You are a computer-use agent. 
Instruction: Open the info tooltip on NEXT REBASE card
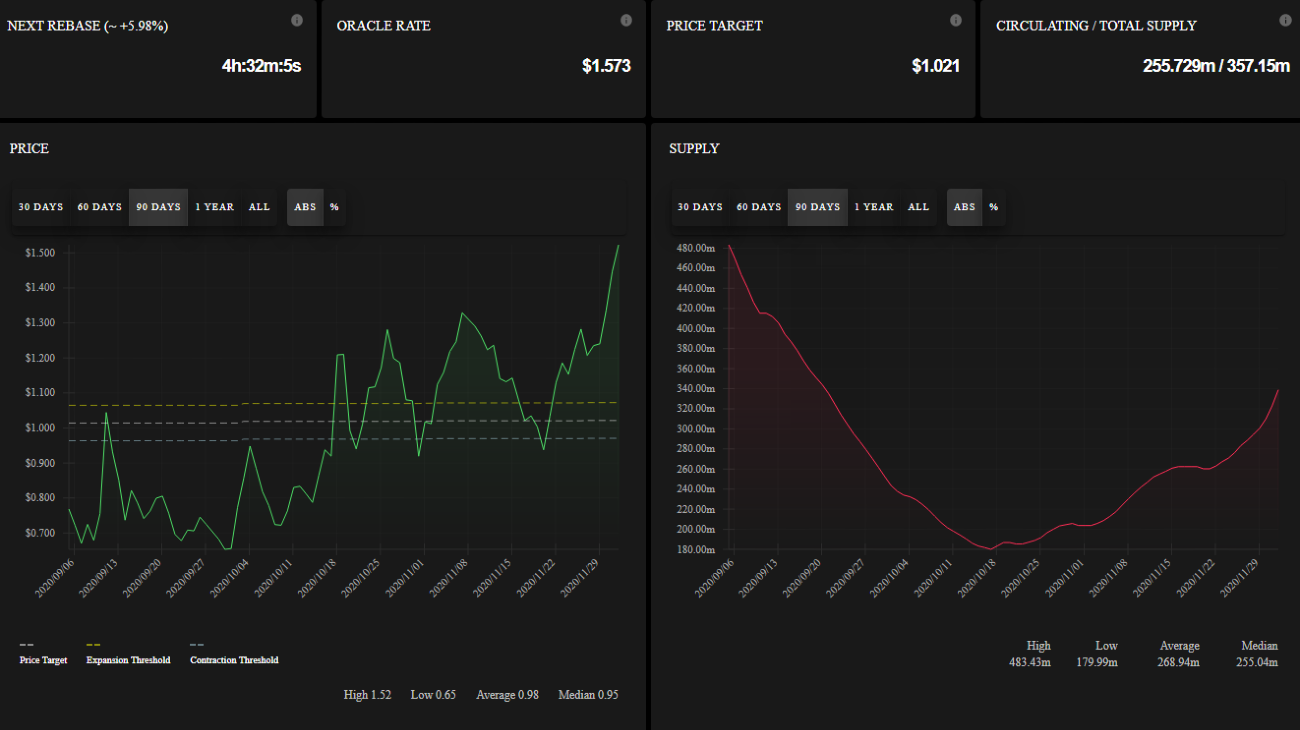coord(296,20)
